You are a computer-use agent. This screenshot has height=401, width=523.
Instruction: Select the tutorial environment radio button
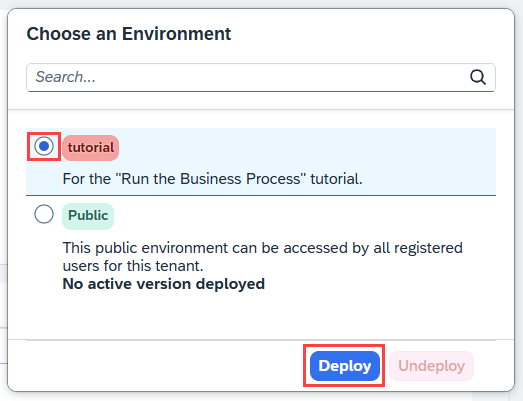[44, 146]
